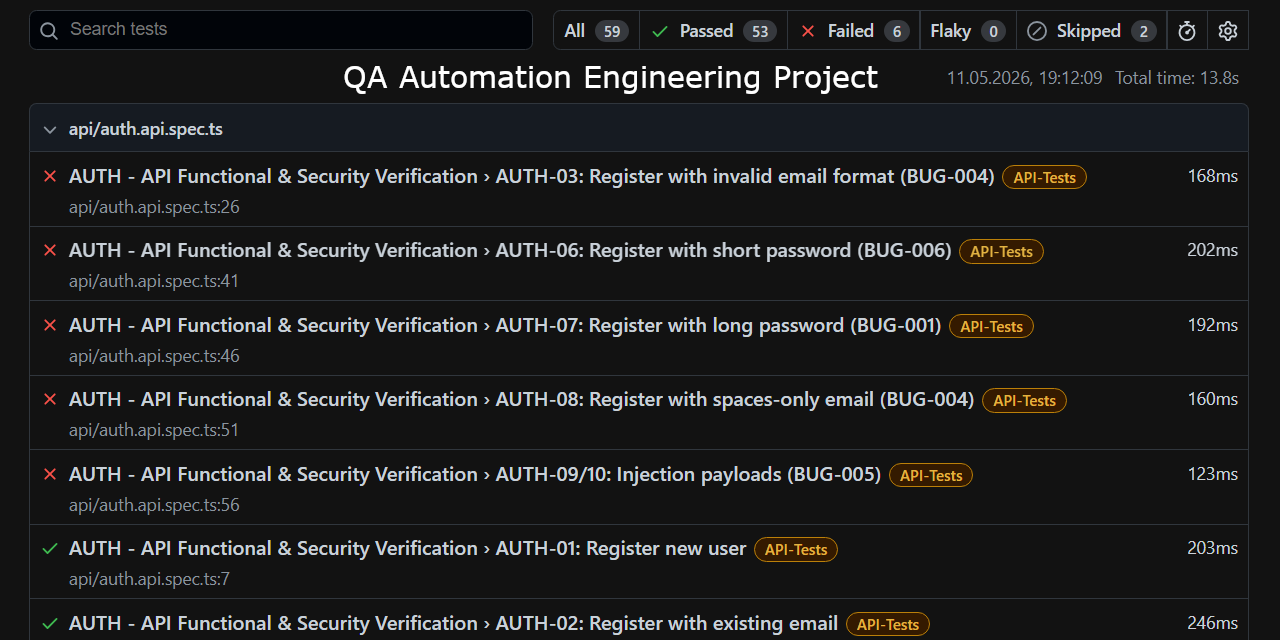Click the QA Automation Engineering Project title
Viewport: 1280px width, 640px height.
coord(611,77)
